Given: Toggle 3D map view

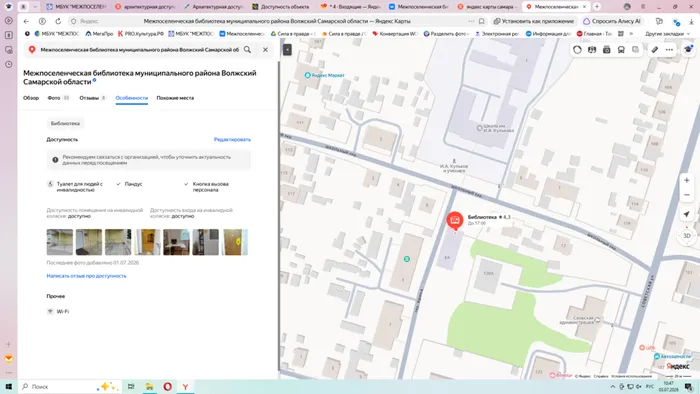Looking at the screenshot, I should [687, 236].
